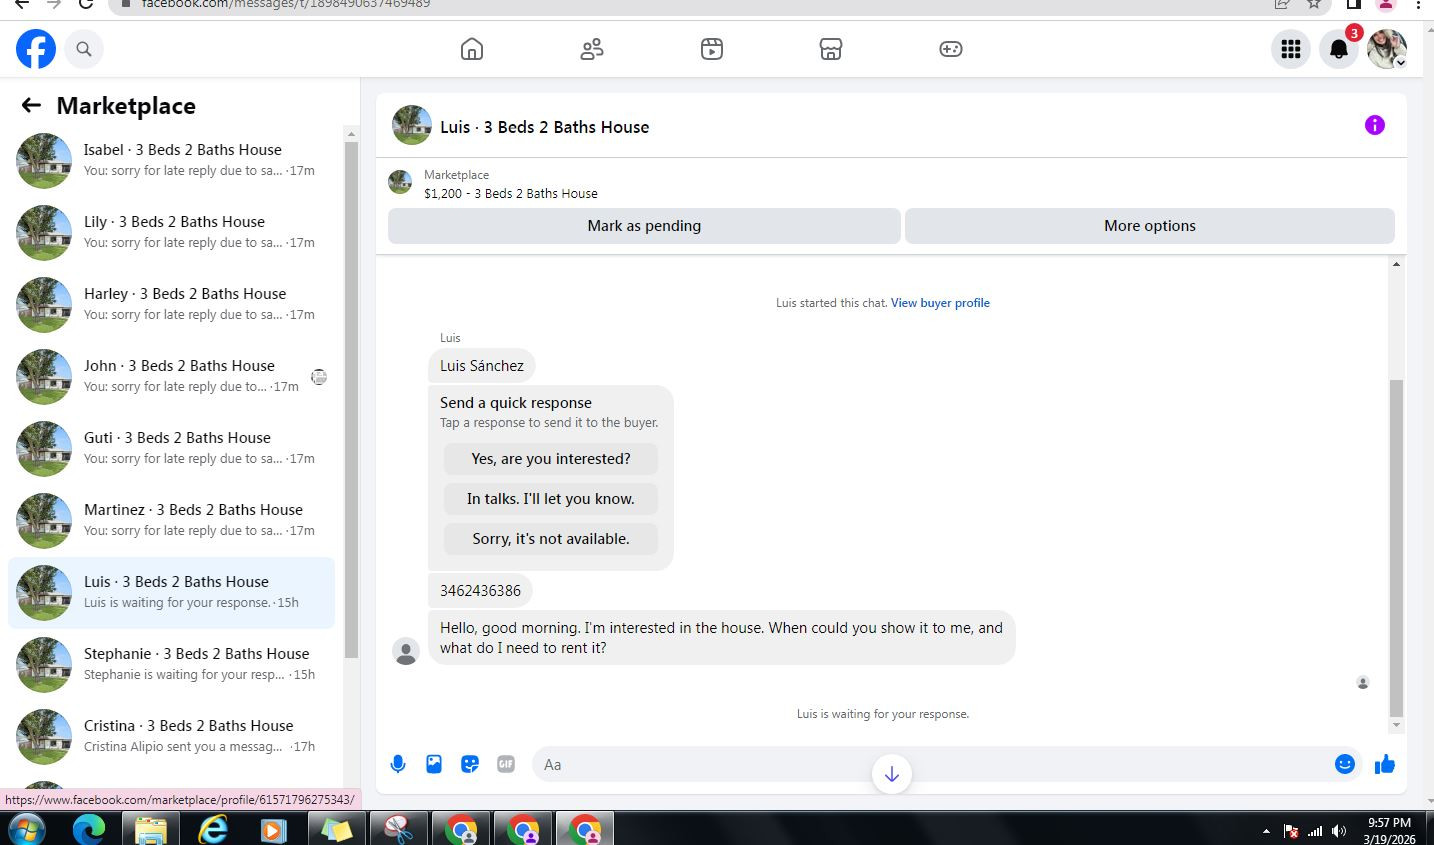Click browser address bar URL

pyautogui.click(x=285, y=4)
